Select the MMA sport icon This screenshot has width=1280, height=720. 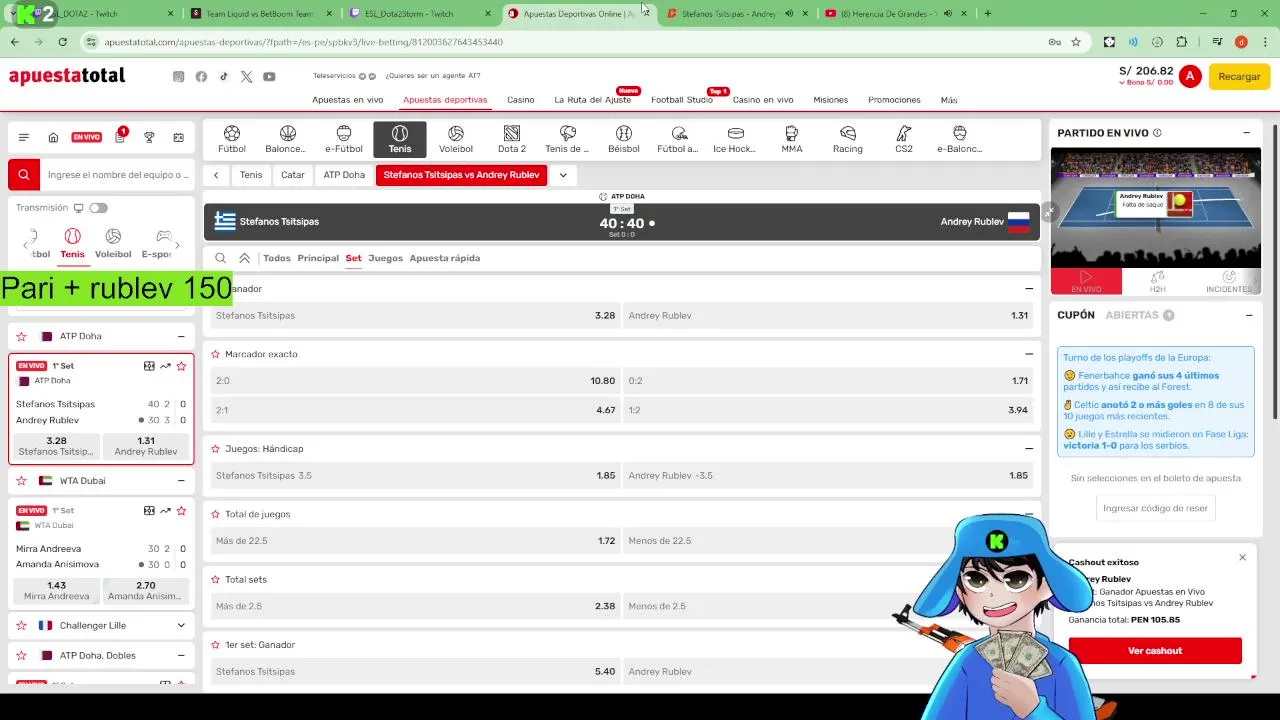click(x=792, y=139)
